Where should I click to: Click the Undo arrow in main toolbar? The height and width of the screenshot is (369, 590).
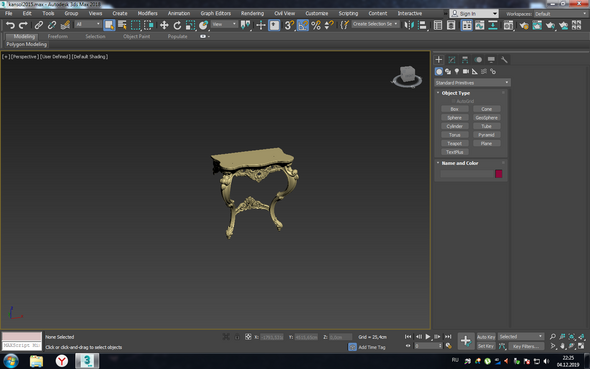click(10, 25)
